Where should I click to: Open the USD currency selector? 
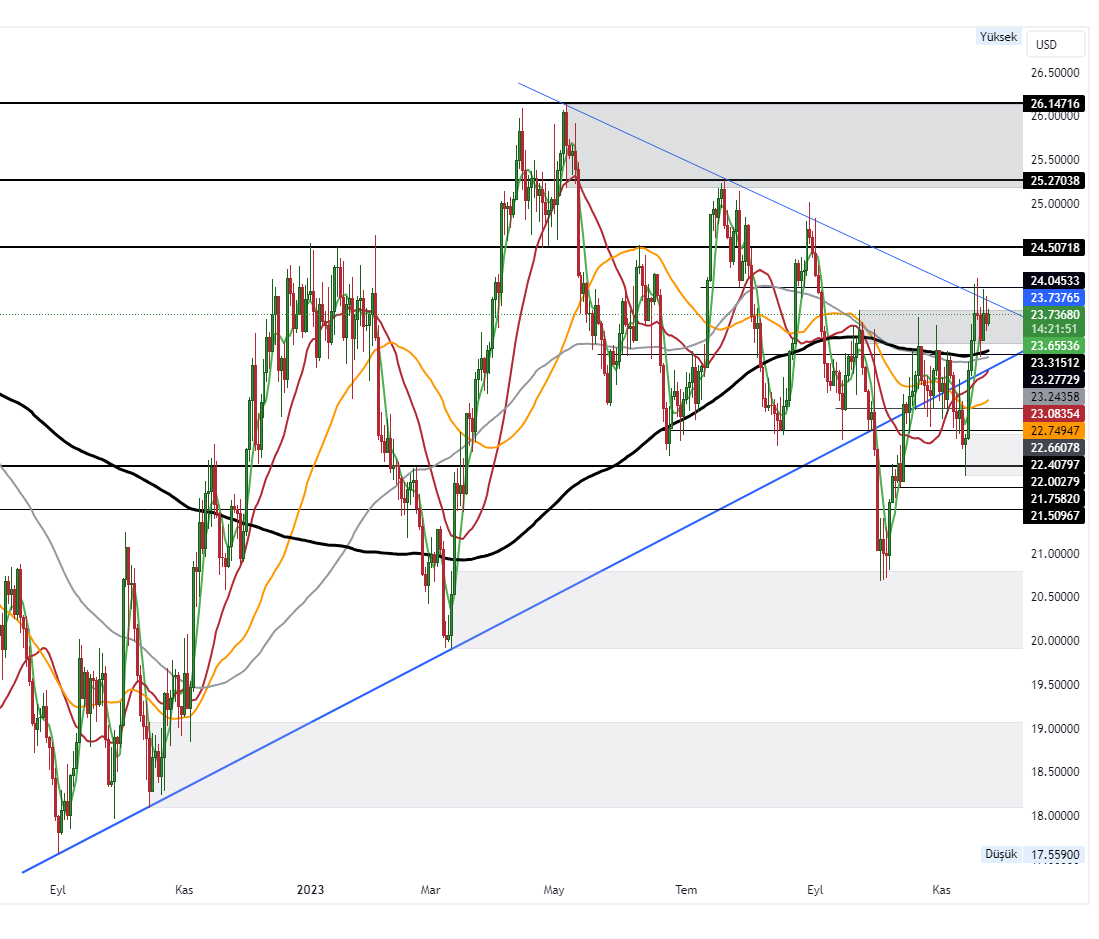(x=1054, y=44)
